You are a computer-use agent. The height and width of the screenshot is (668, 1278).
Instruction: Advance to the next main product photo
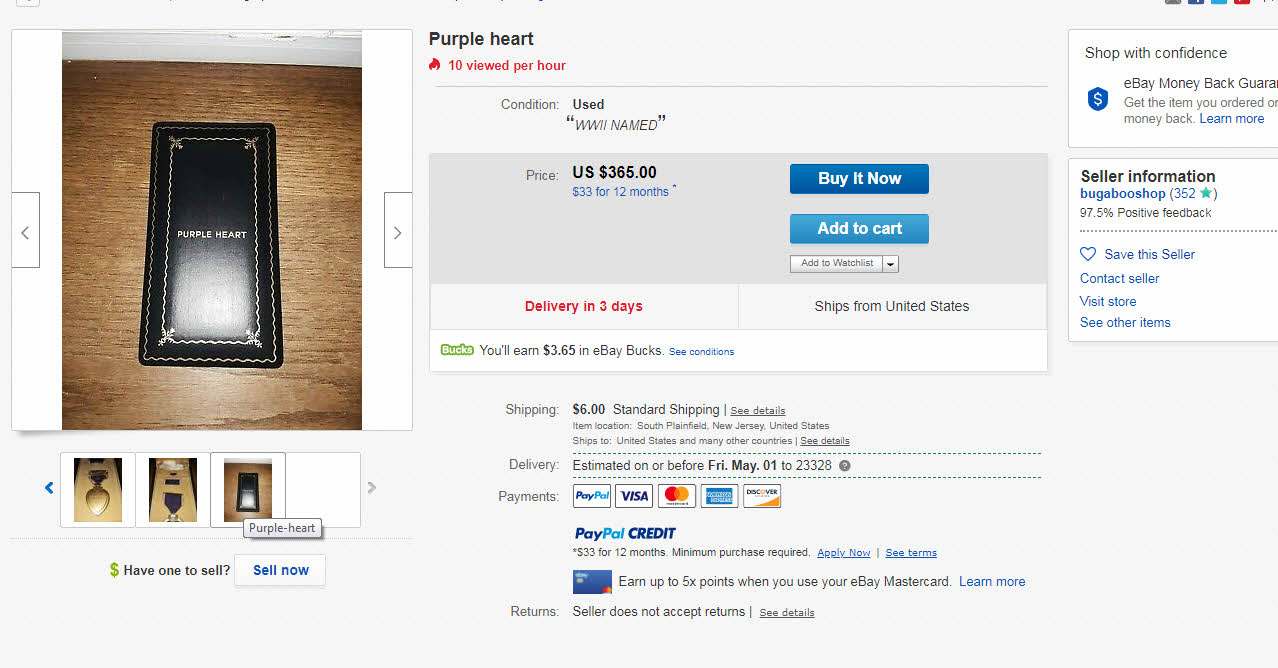(397, 231)
